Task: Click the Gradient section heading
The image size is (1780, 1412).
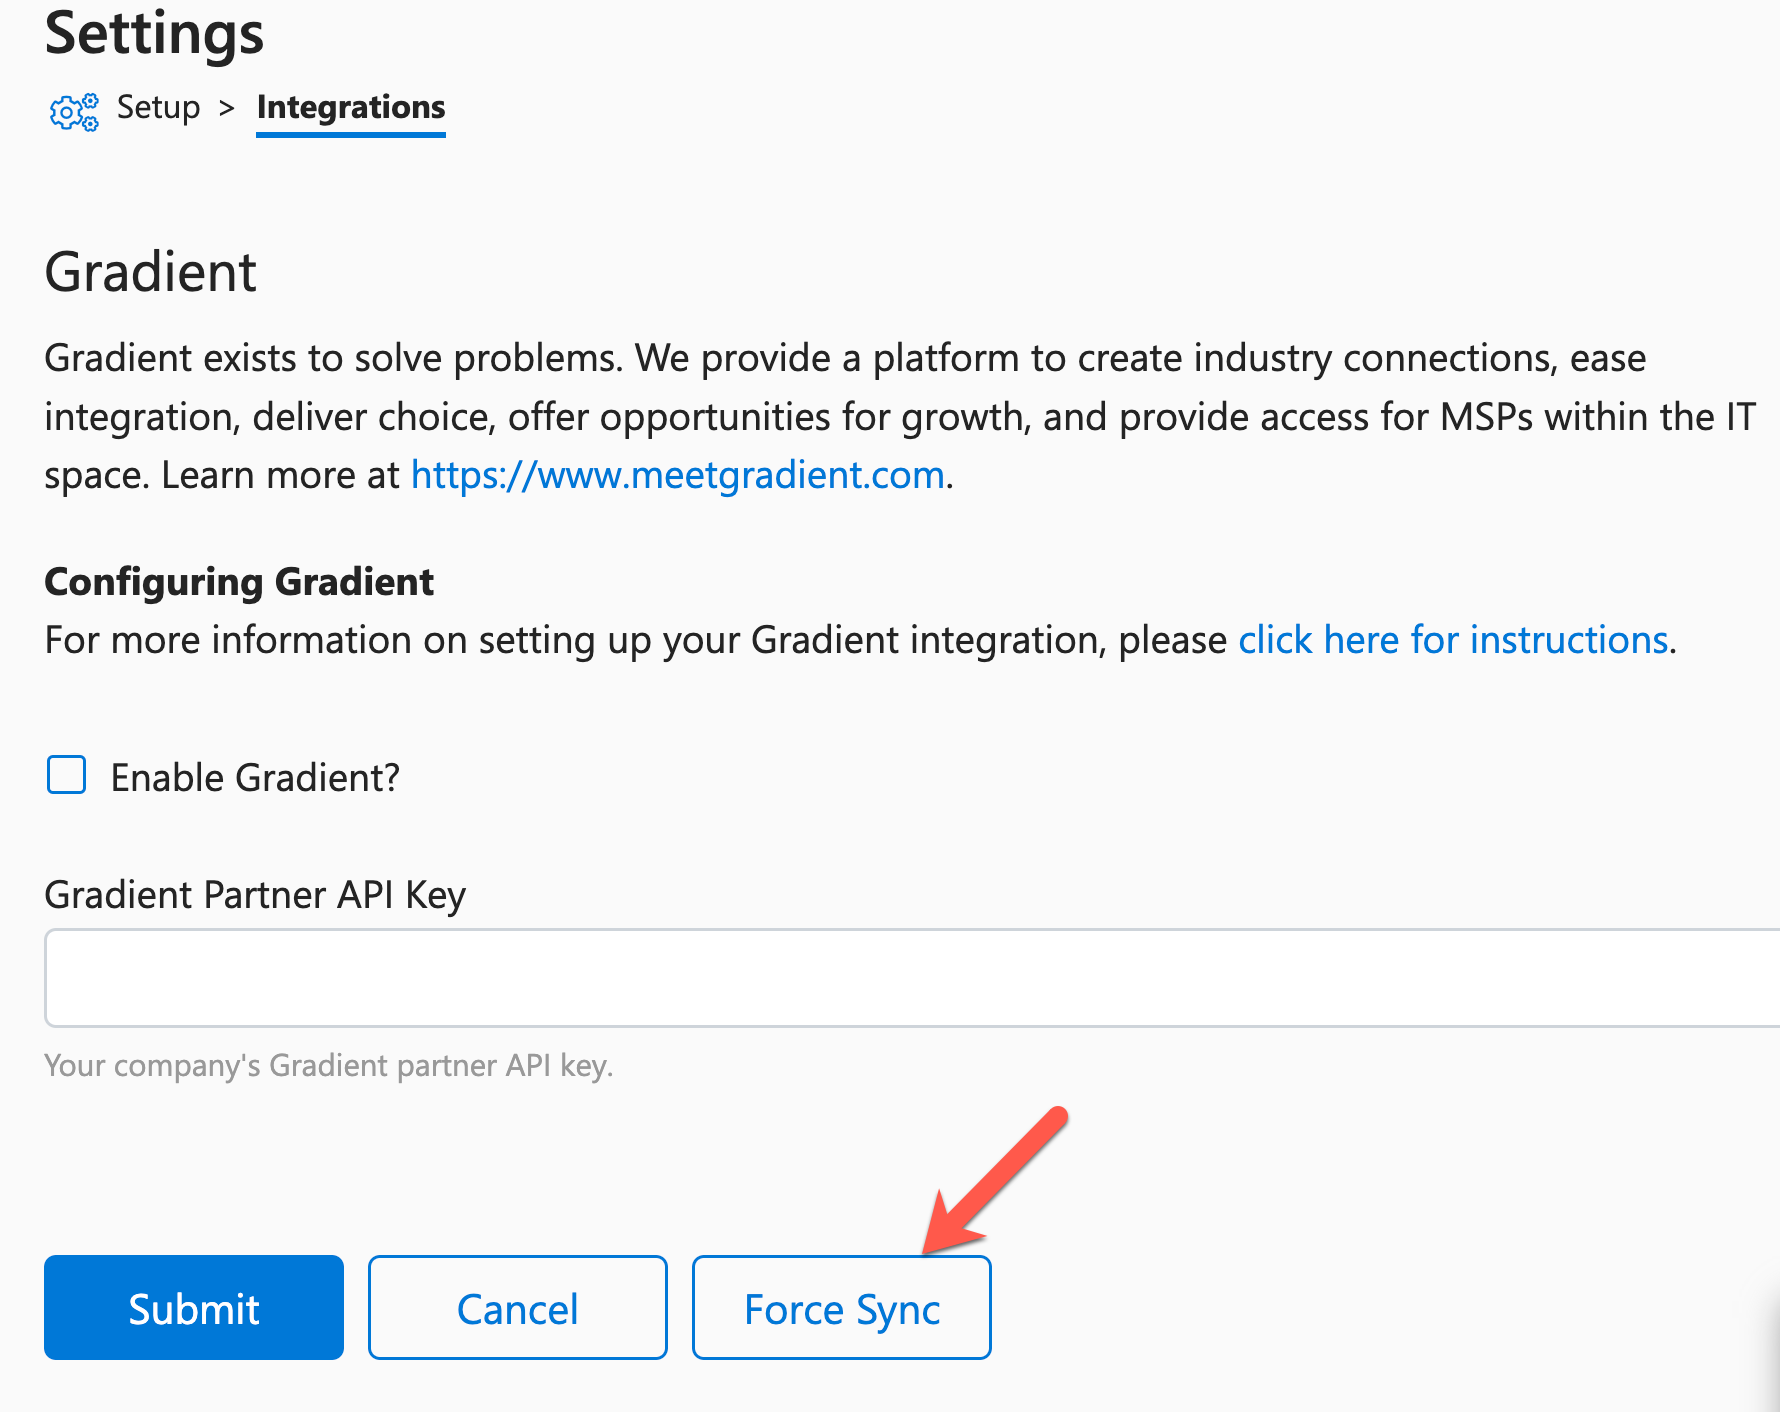Action: 149,271
